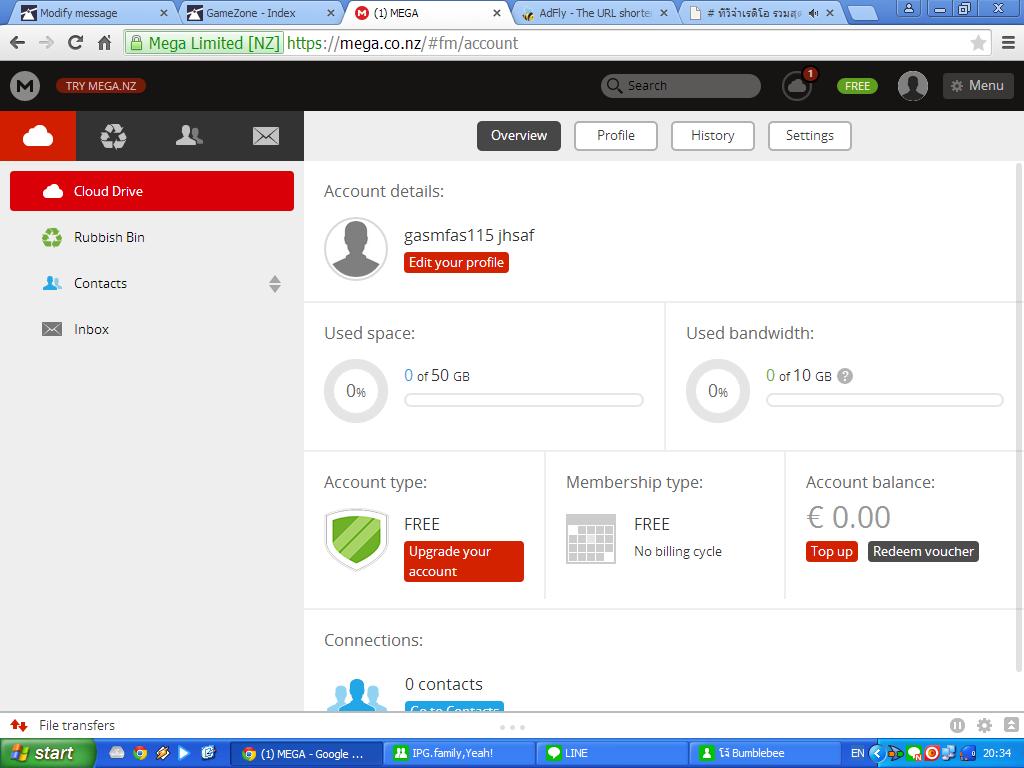Screen dimensions: 1024x768
Task: Click the used bandwidth progress bar
Action: click(x=885, y=400)
